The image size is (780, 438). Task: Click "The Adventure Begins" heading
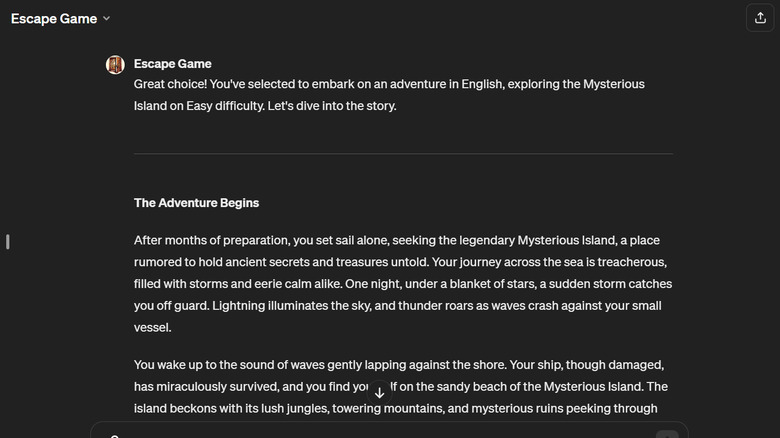pos(196,203)
